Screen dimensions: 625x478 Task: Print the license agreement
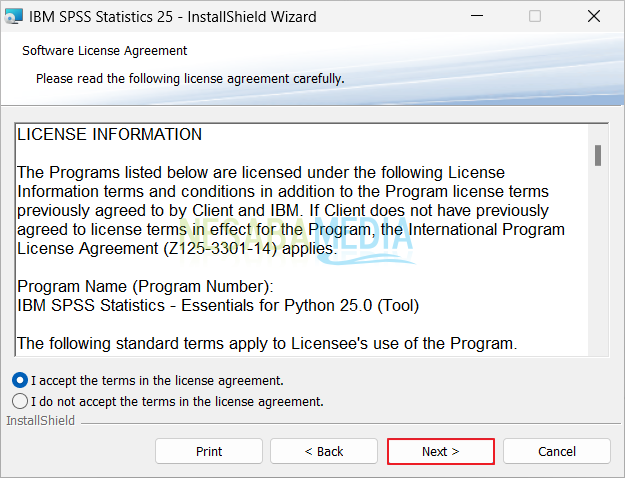(209, 451)
